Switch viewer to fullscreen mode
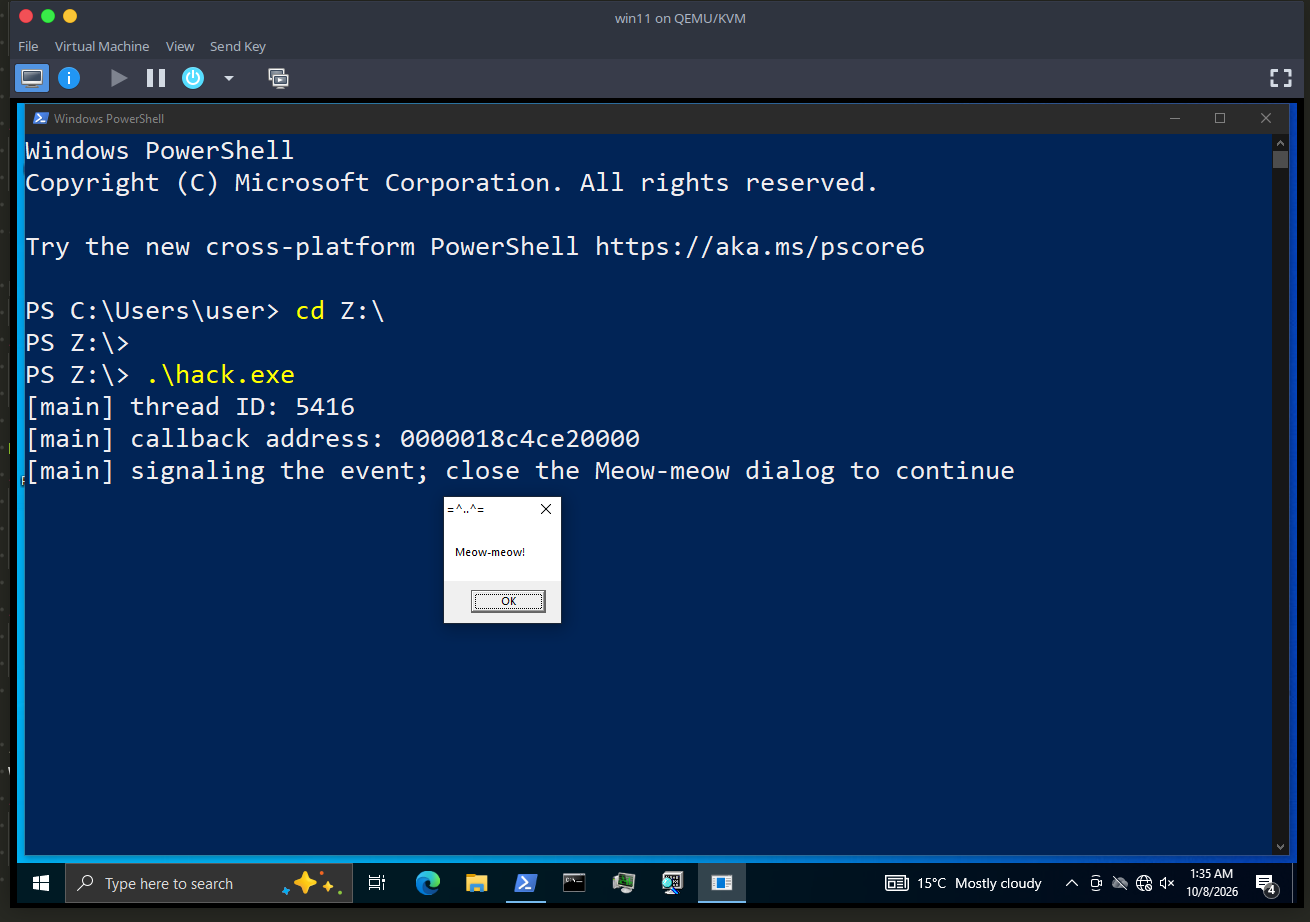Viewport: 1310px width, 922px height. (1280, 77)
